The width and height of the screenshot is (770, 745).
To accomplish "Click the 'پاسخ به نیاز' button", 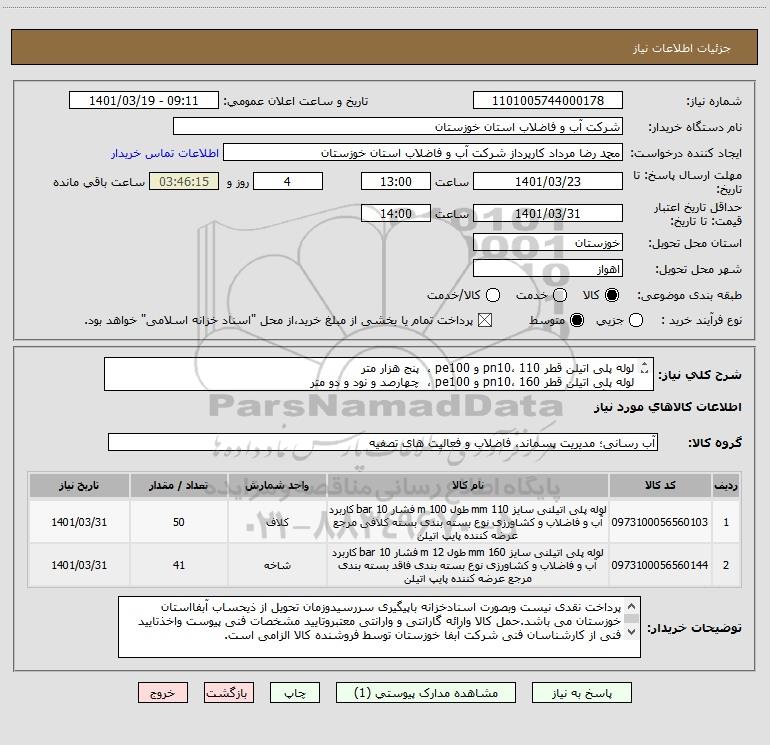I will pos(581,693).
